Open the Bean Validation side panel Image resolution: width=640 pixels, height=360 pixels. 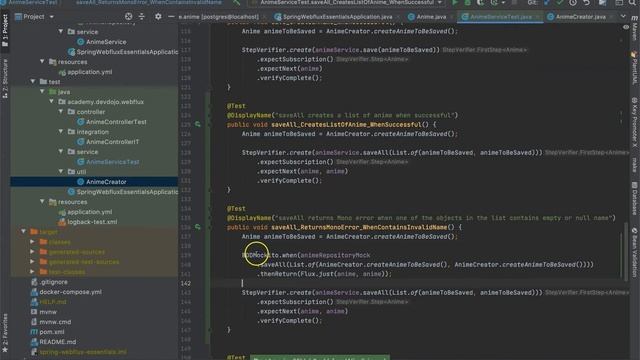(635, 252)
